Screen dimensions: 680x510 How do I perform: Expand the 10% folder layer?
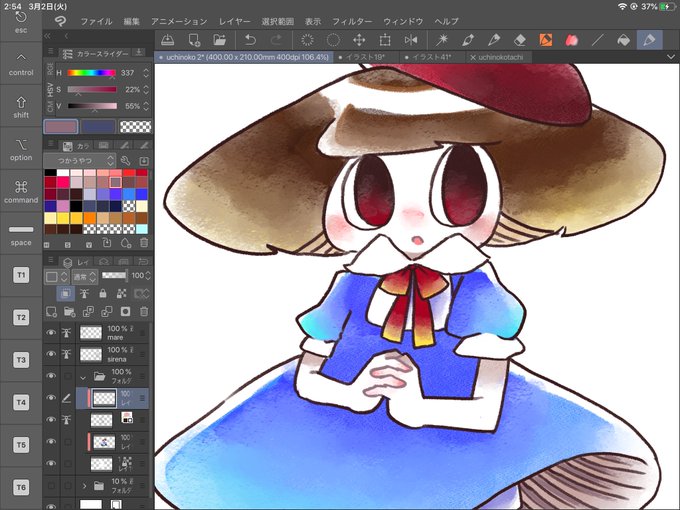click(x=84, y=486)
